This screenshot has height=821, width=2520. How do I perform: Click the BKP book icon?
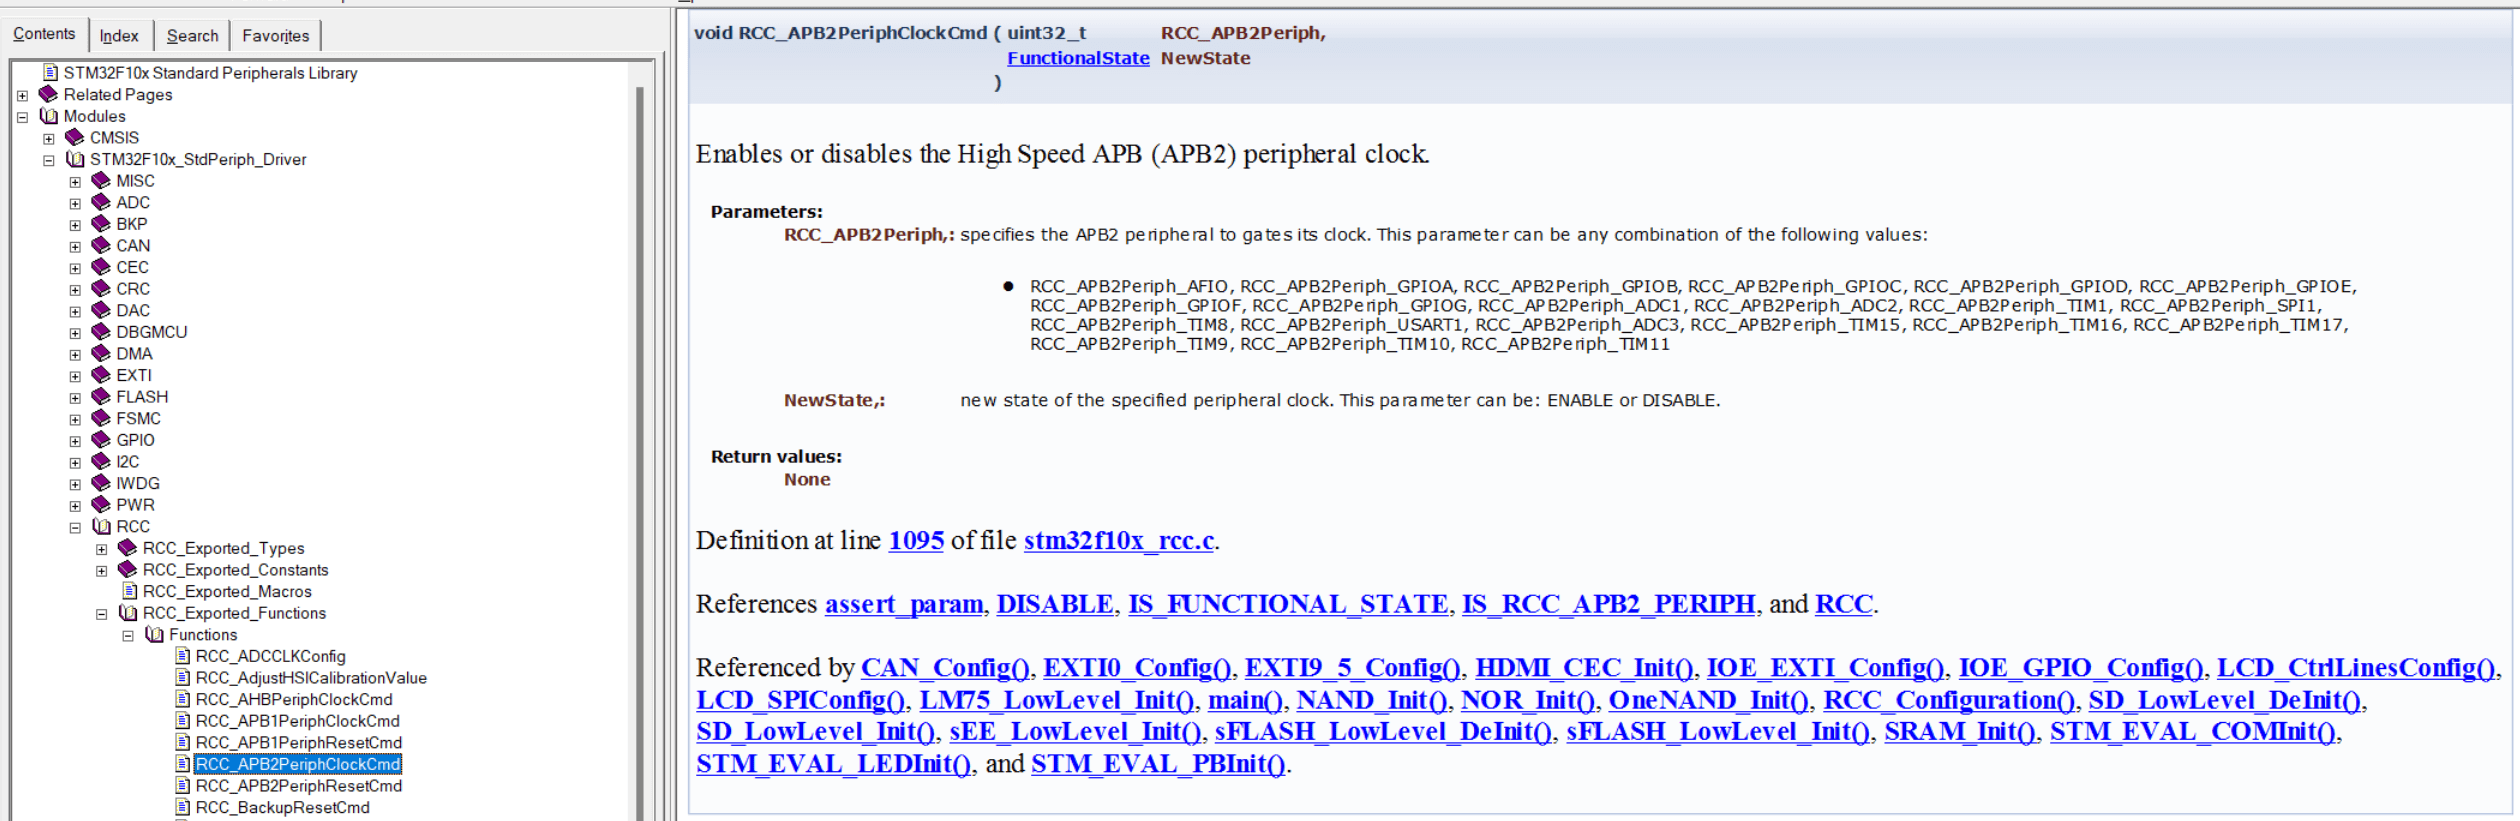point(101,224)
